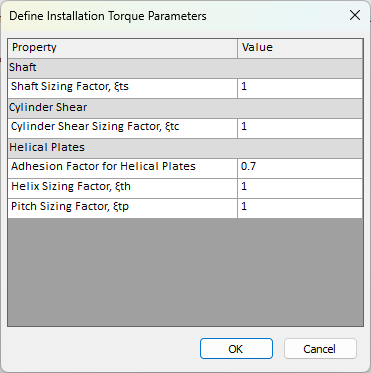This screenshot has width=371, height=373.
Task: Click the 'Shaft Sizing Factor, ξts' label
Action: 70,87
